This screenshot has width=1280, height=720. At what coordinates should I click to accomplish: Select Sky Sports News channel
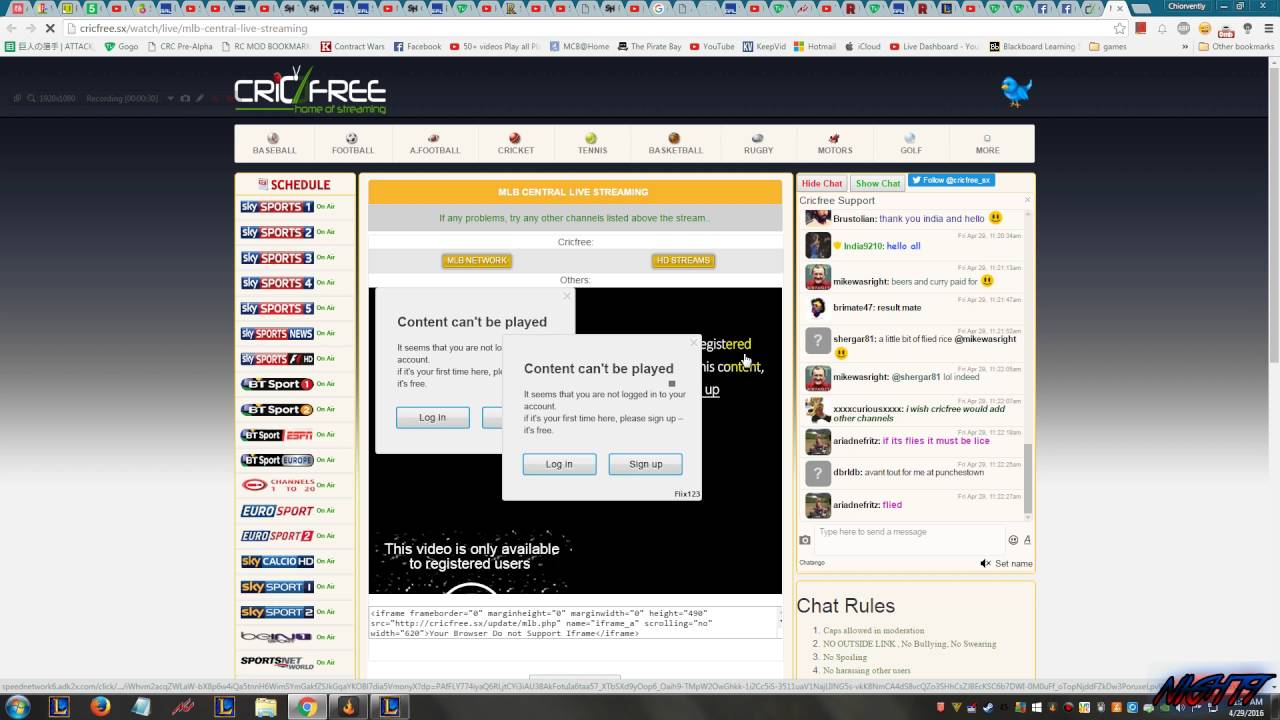click(277, 334)
